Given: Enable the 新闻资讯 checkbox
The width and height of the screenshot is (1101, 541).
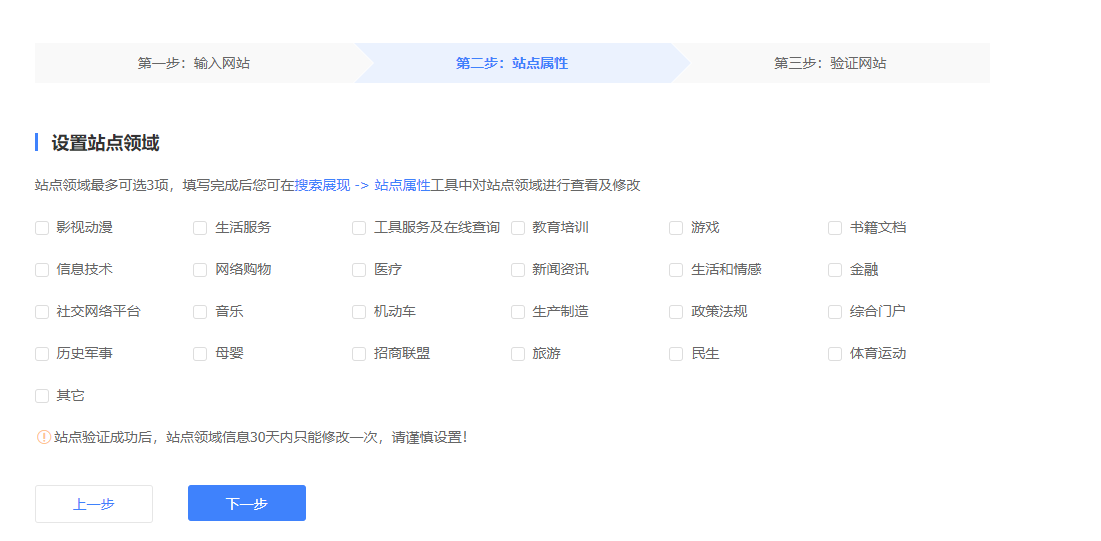Looking at the screenshot, I should point(518,270).
